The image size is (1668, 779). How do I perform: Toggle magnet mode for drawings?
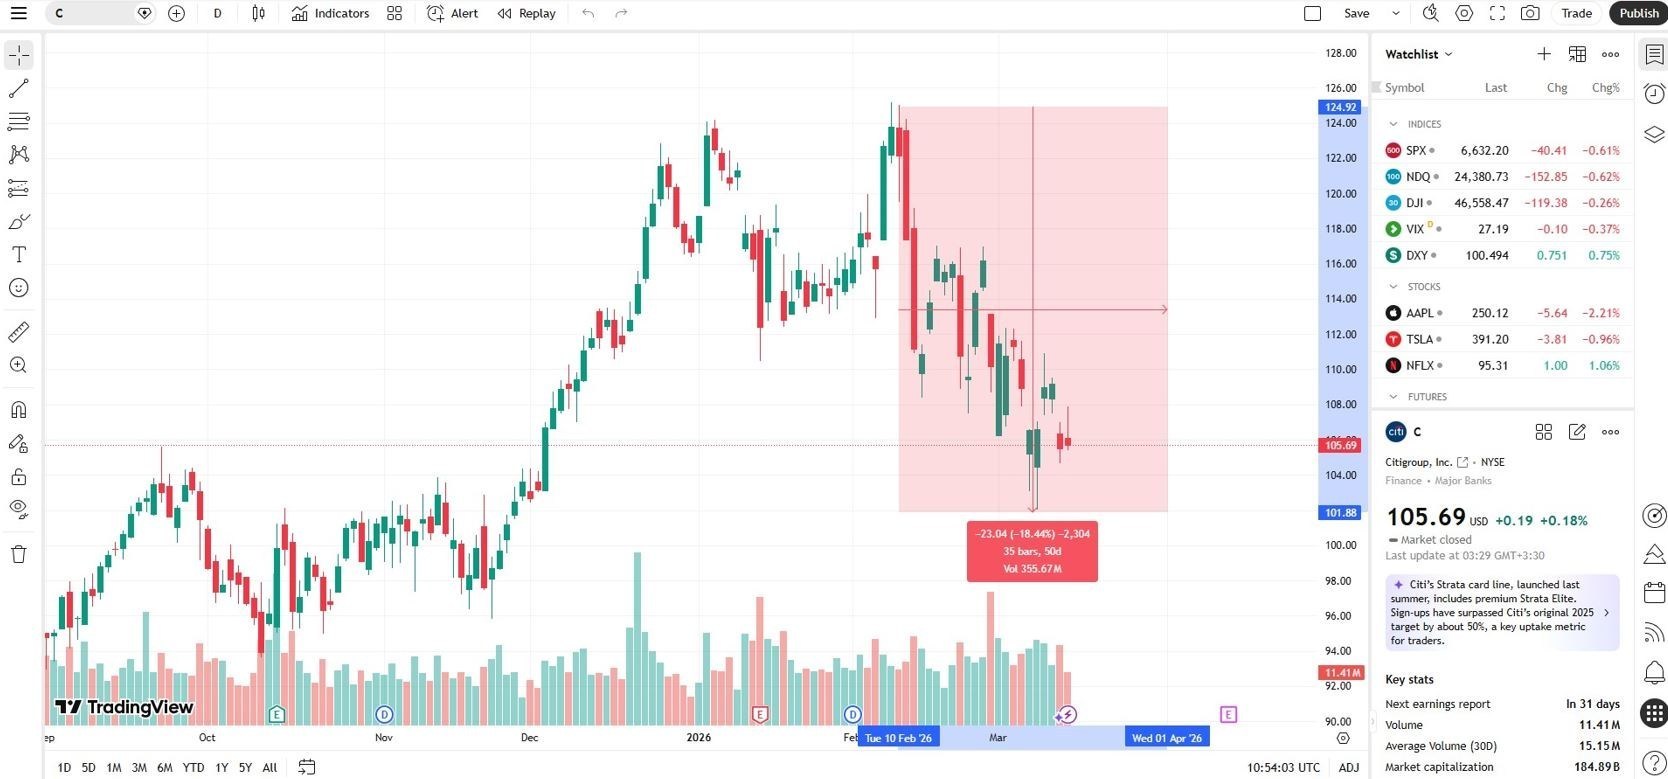(x=19, y=410)
